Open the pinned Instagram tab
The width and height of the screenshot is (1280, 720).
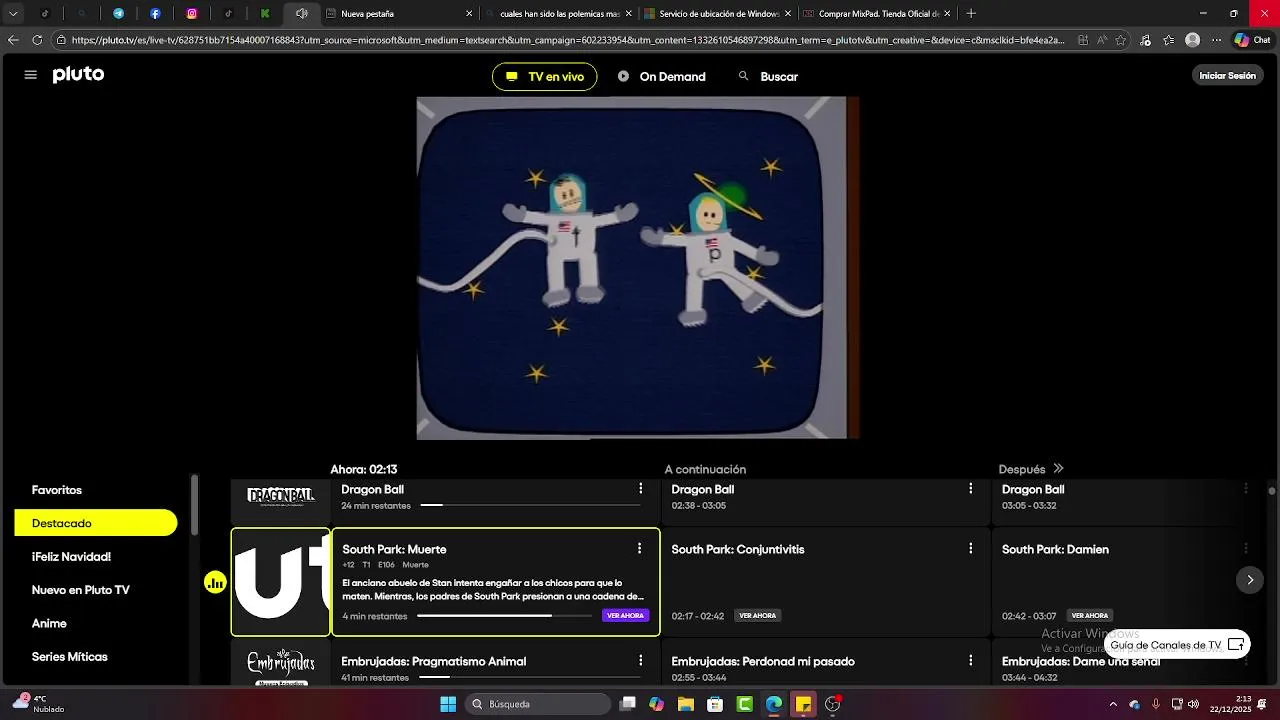coord(192,14)
